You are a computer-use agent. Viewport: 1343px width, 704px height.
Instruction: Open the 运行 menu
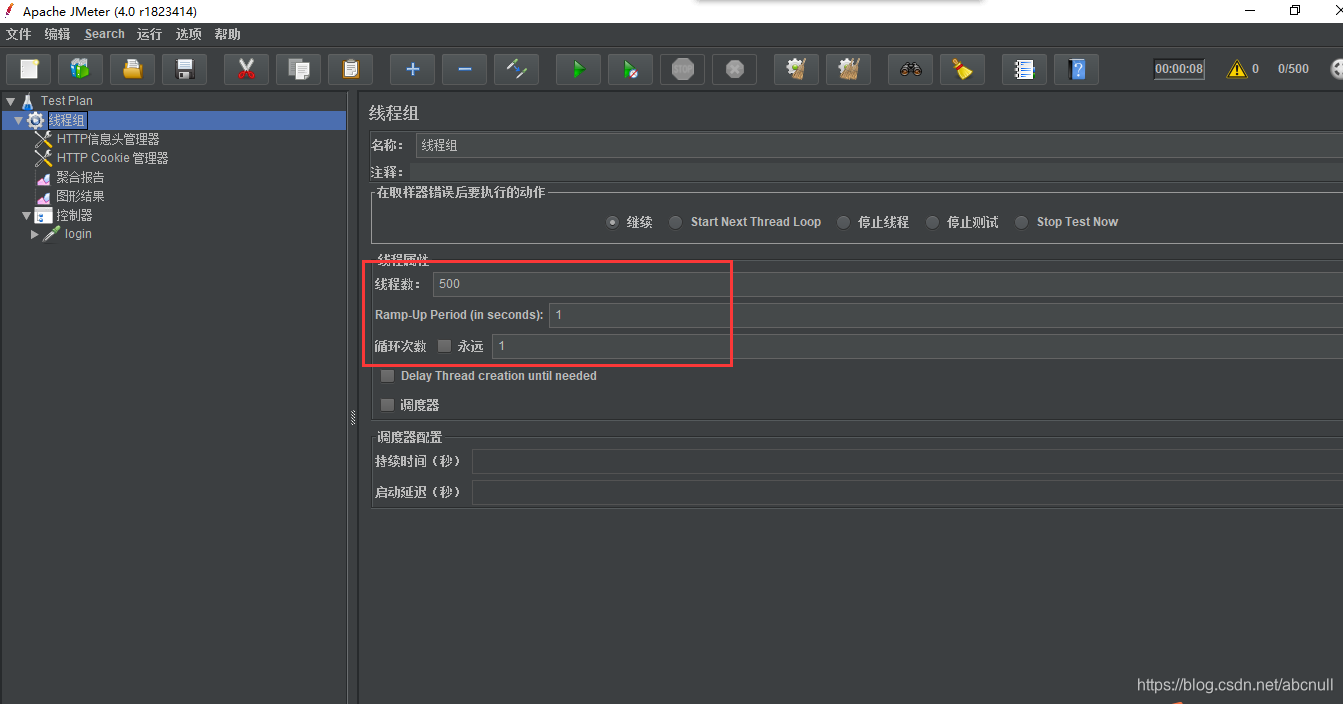[149, 34]
